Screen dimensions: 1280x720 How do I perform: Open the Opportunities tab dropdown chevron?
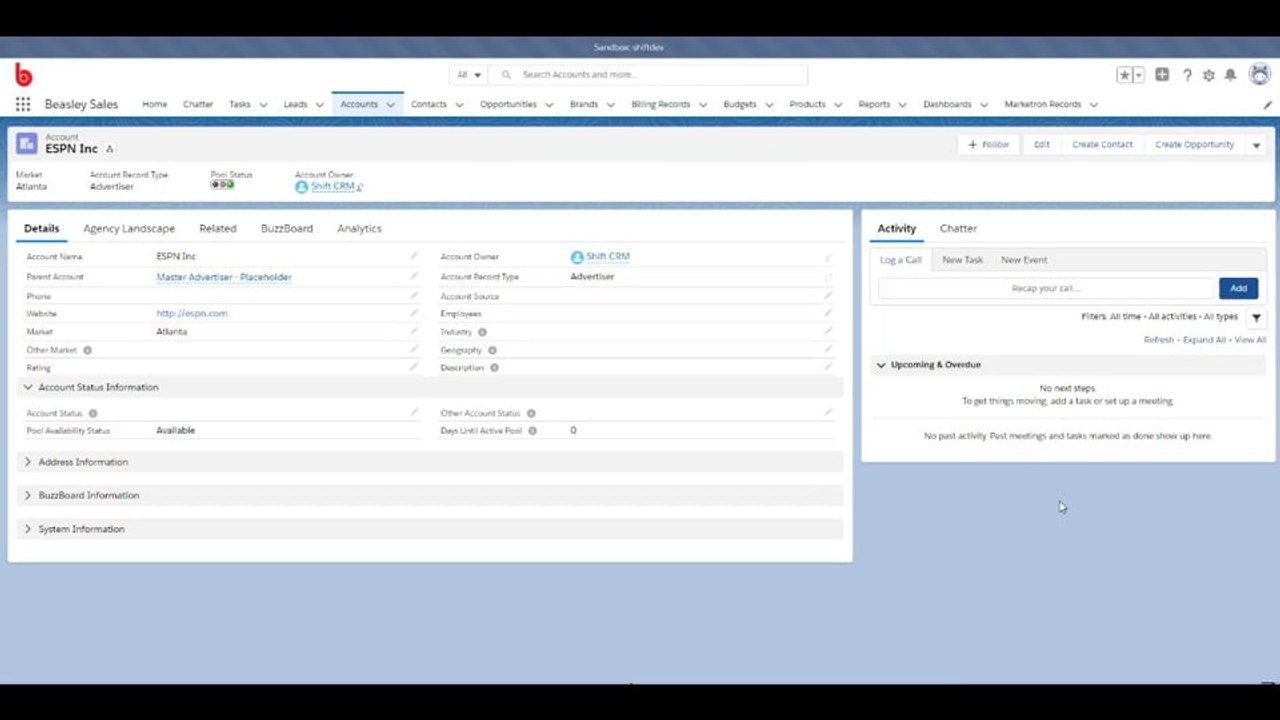click(x=549, y=104)
